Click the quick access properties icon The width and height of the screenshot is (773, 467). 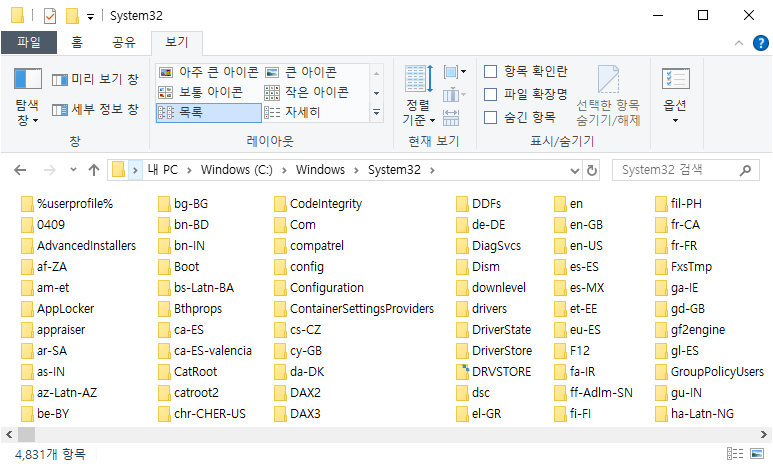(50, 16)
